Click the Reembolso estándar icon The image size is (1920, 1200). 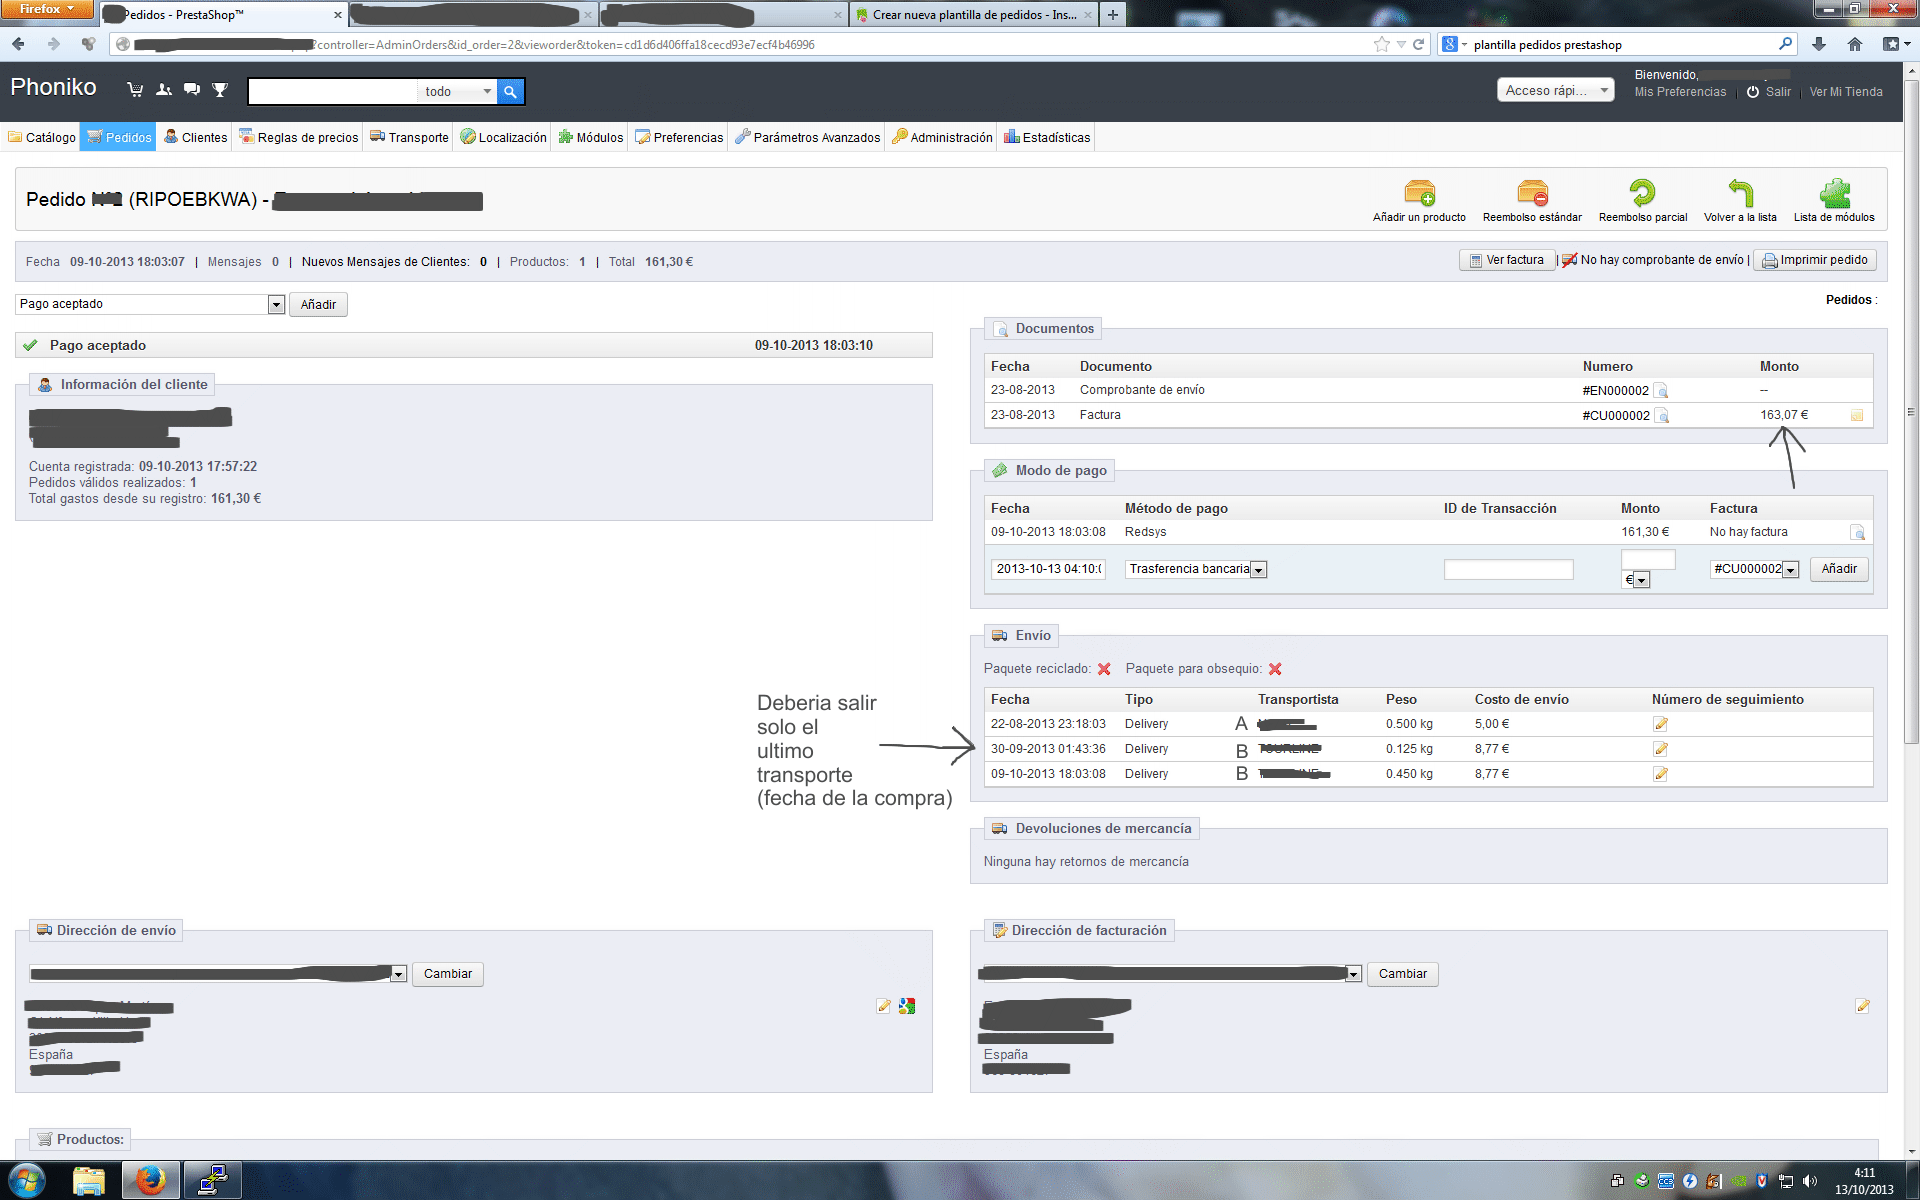[x=1532, y=193]
